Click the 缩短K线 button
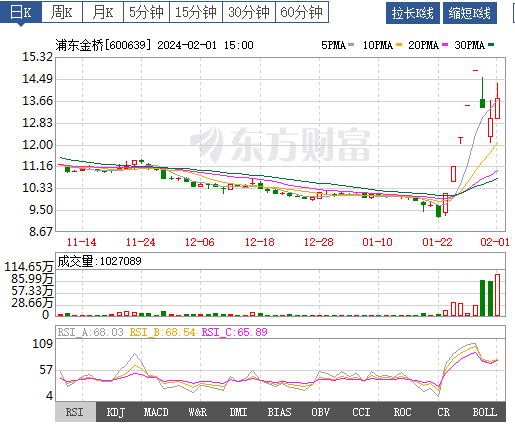The height and width of the screenshot is (432, 515). pos(470,13)
